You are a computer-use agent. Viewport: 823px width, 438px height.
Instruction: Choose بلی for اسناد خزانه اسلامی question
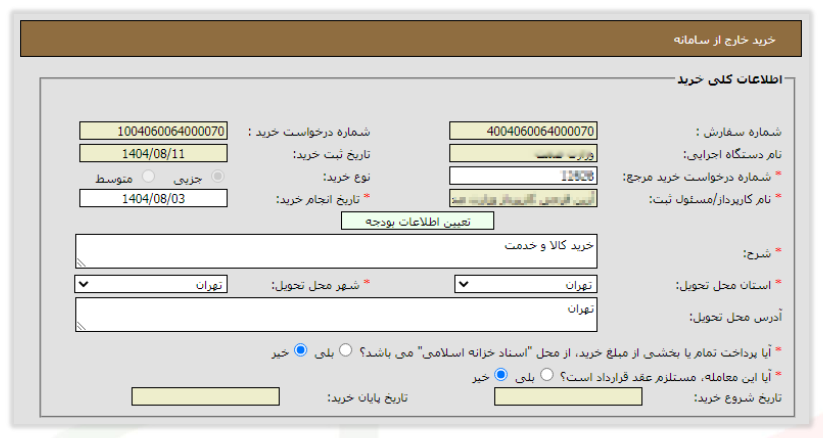pos(345,350)
